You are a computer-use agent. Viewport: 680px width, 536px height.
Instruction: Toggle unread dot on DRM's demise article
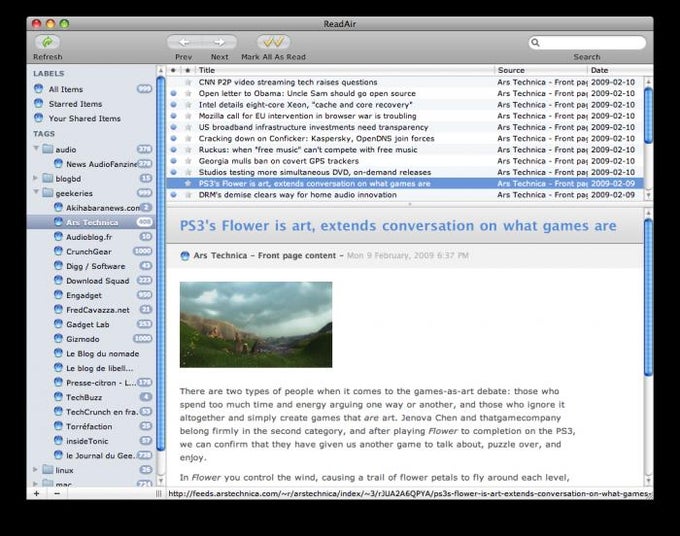click(x=173, y=195)
